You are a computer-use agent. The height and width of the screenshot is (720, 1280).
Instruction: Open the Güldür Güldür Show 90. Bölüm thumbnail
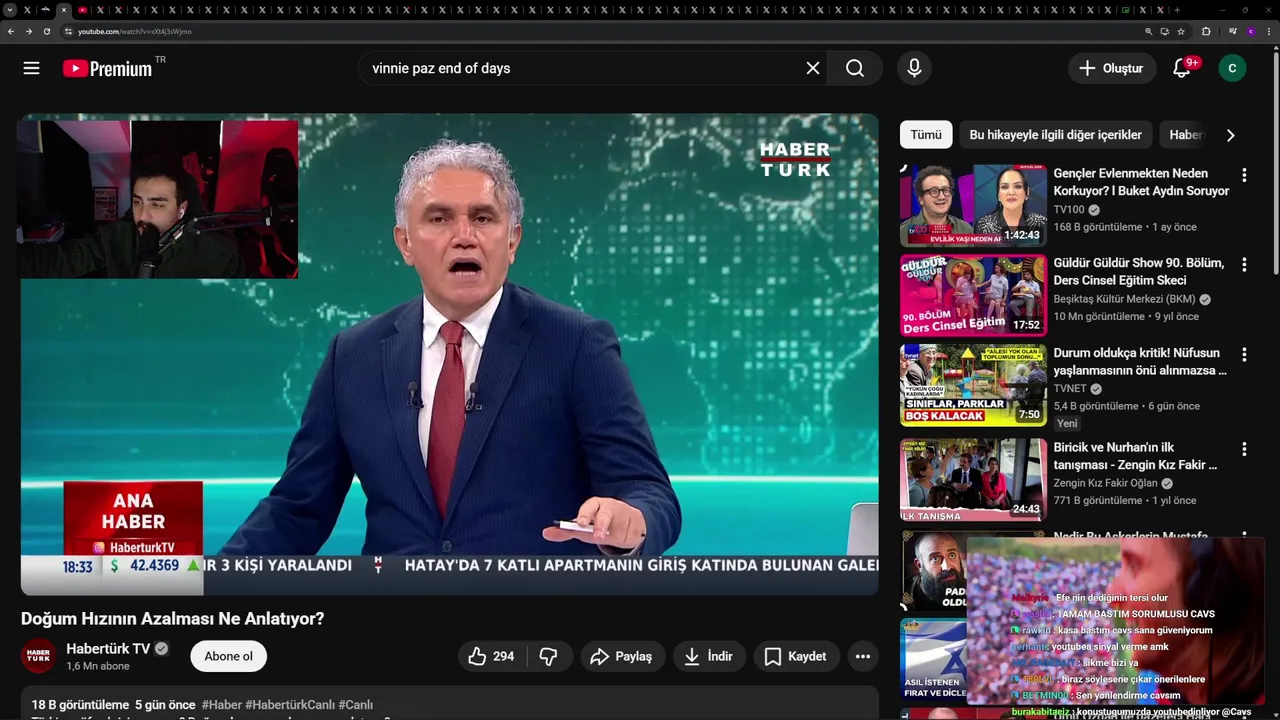(973, 295)
